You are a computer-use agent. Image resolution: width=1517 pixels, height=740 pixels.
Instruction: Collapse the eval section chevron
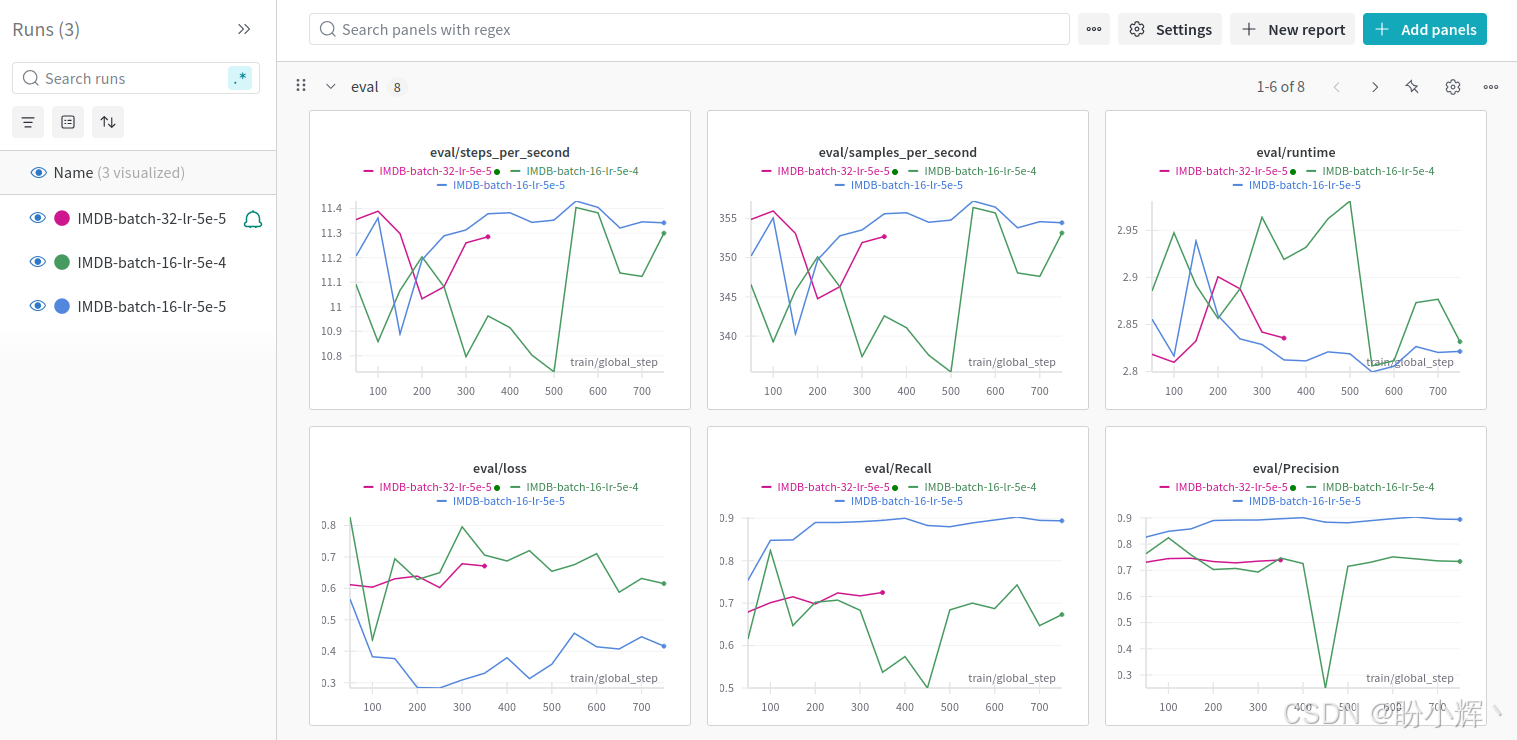tap(331, 86)
